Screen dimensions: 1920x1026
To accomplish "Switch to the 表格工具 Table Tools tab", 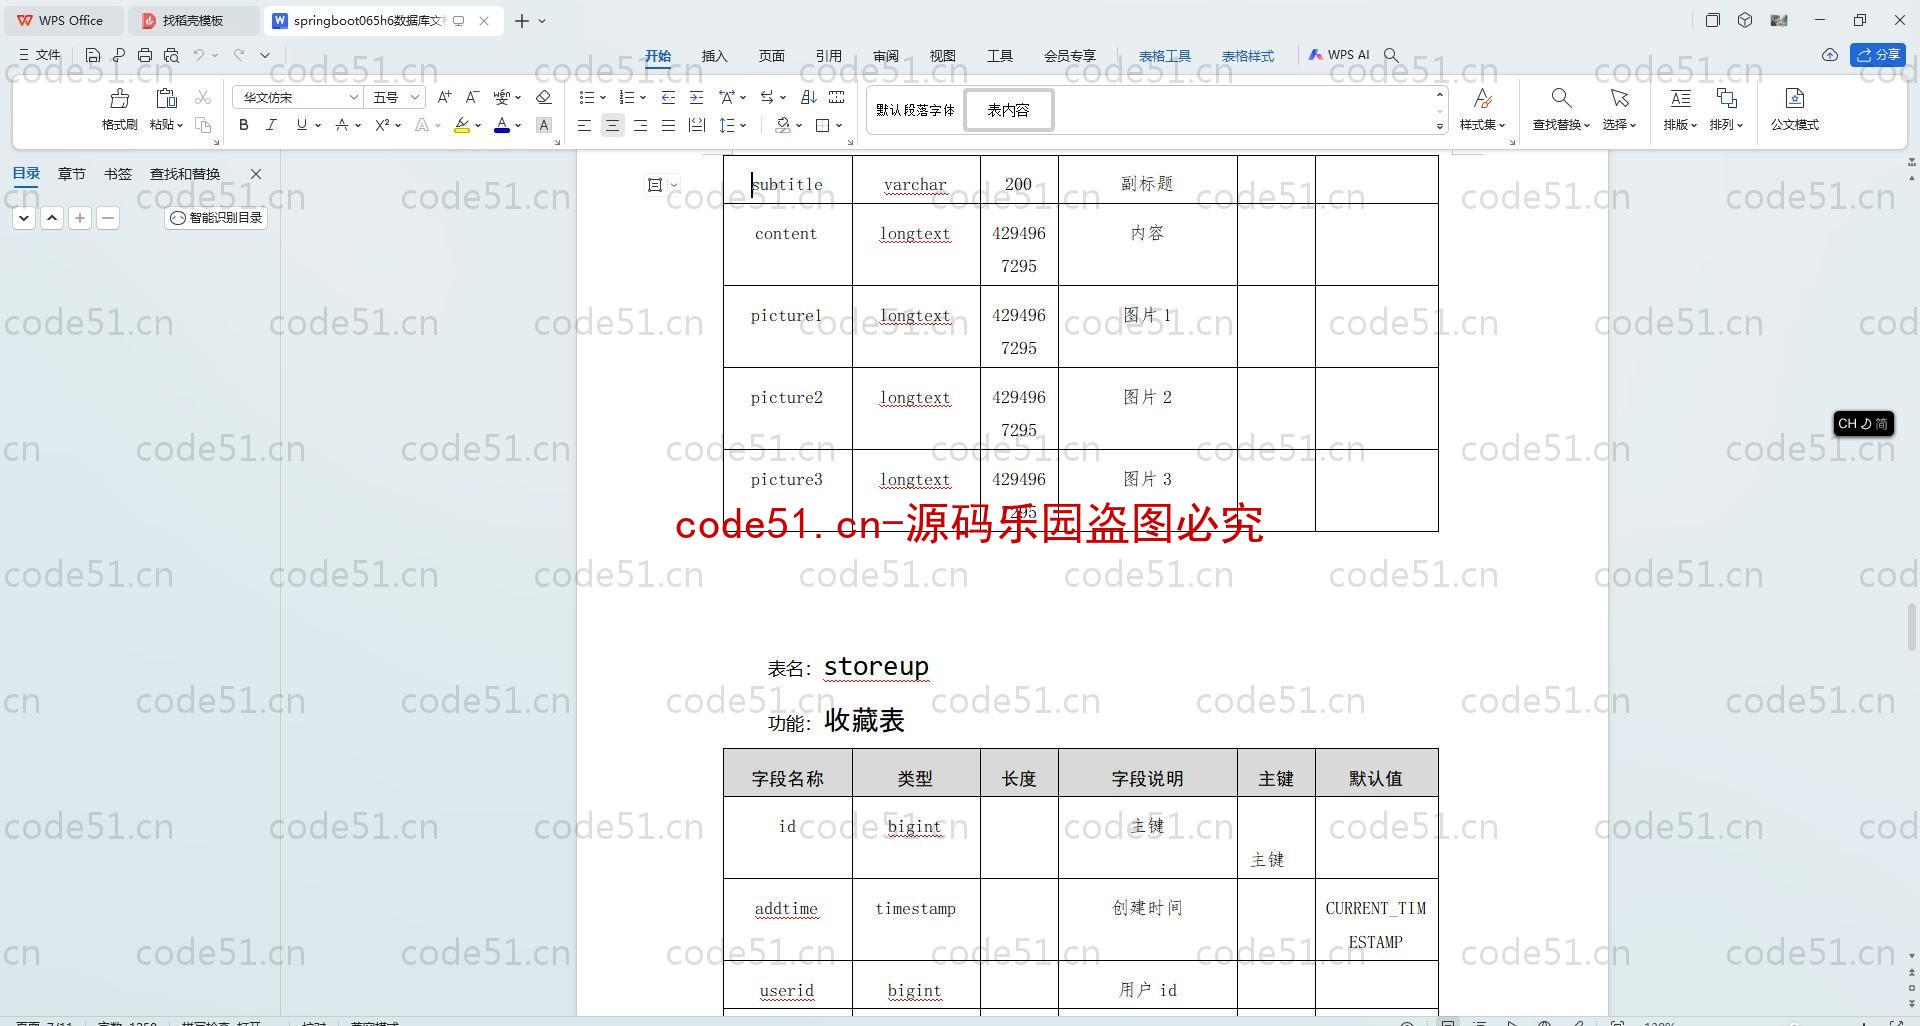I will [x=1164, y=56].
